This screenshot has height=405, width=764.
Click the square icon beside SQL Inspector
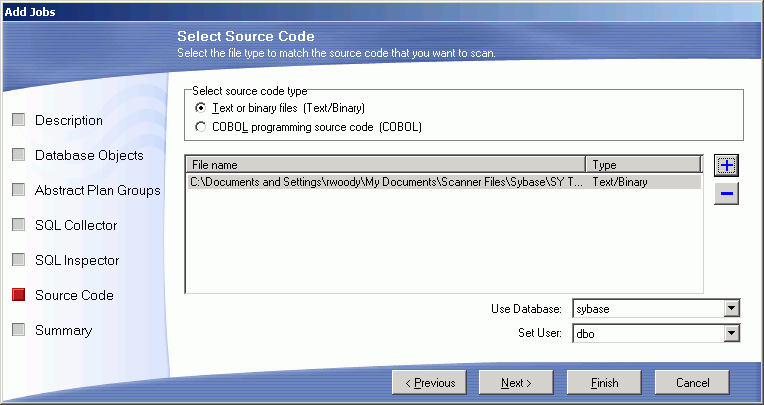pyautogui.click(x=18, y=260)
